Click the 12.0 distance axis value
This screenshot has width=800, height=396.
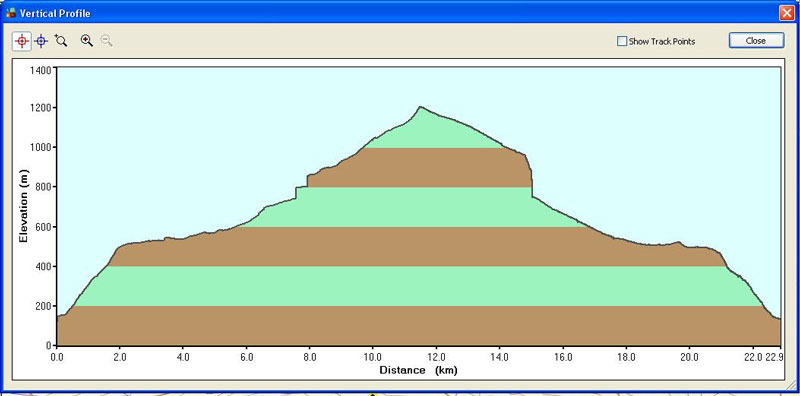coord(436,357)
